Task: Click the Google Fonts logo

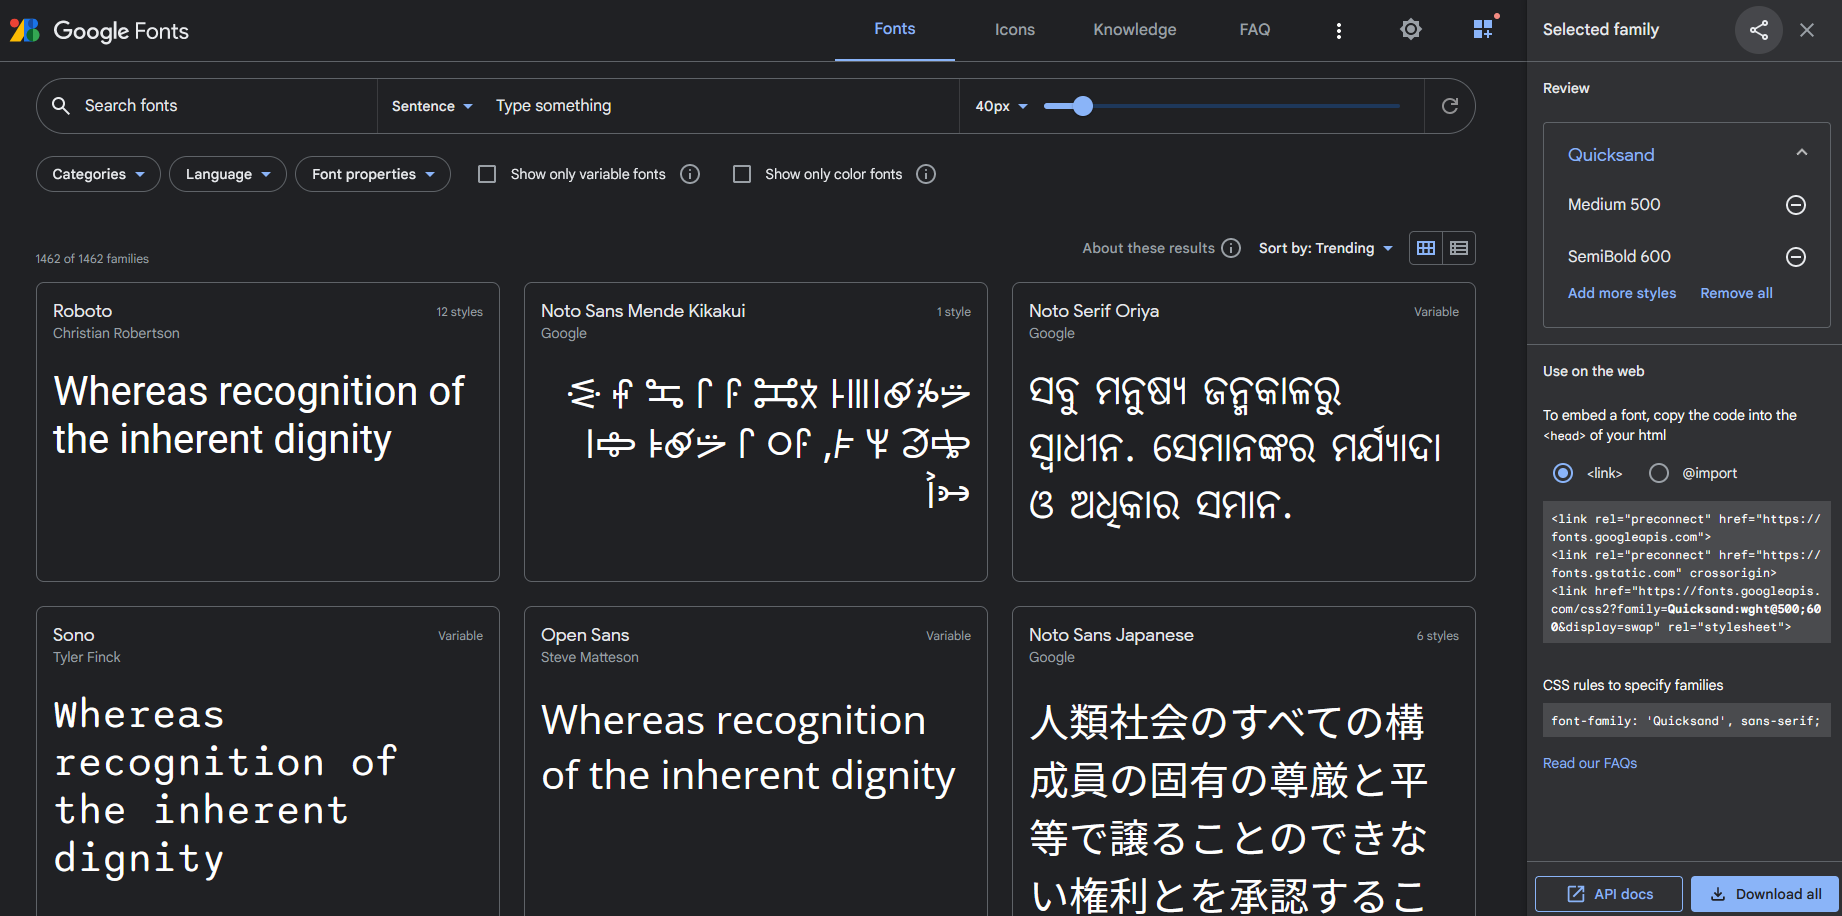Action: pos(99,30)
